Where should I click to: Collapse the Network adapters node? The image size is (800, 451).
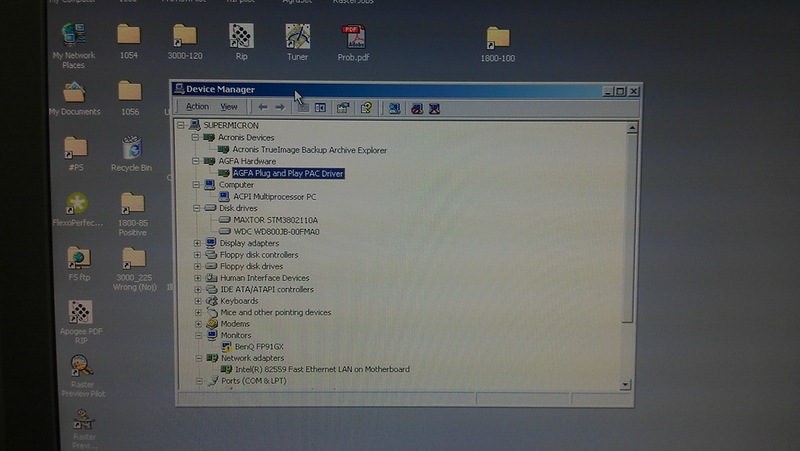198,358
